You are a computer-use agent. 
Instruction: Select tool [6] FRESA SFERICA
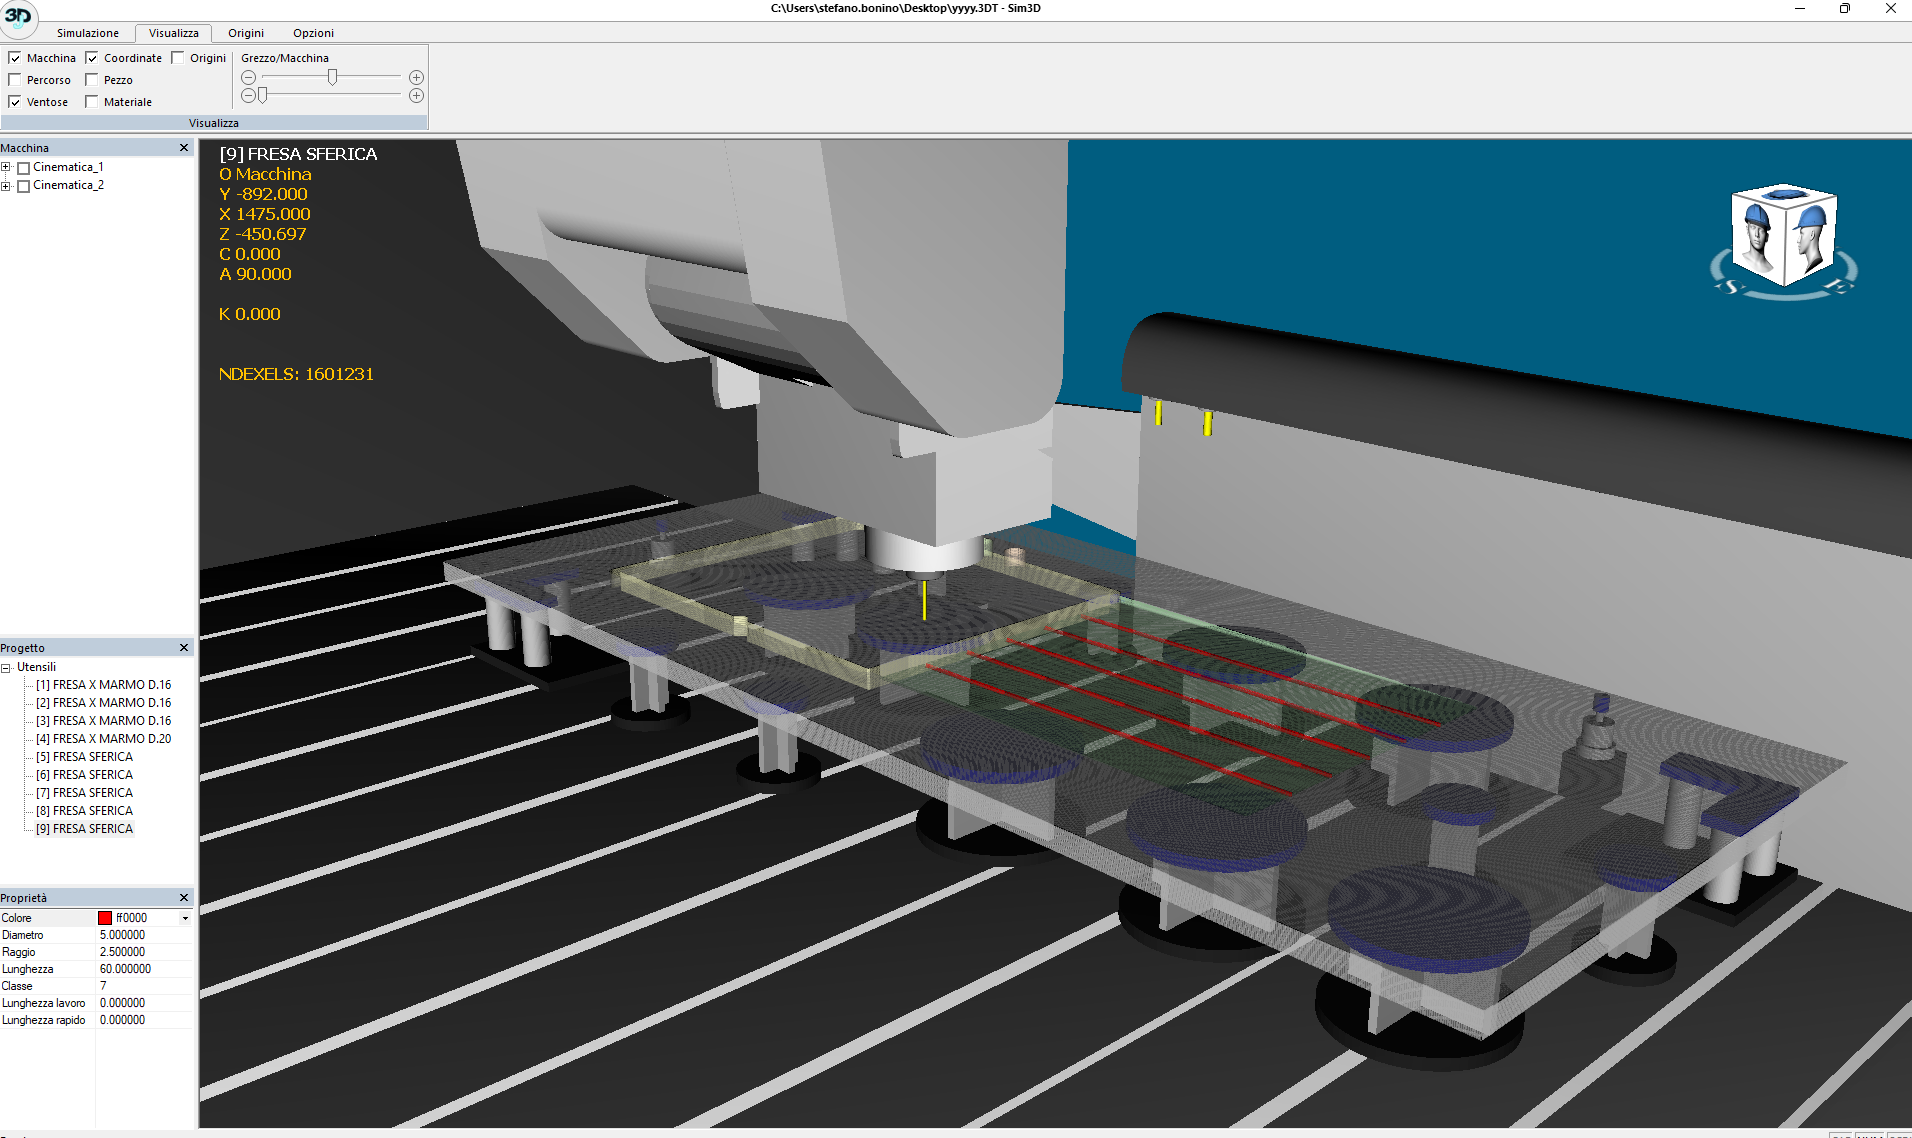pos(84,775)
